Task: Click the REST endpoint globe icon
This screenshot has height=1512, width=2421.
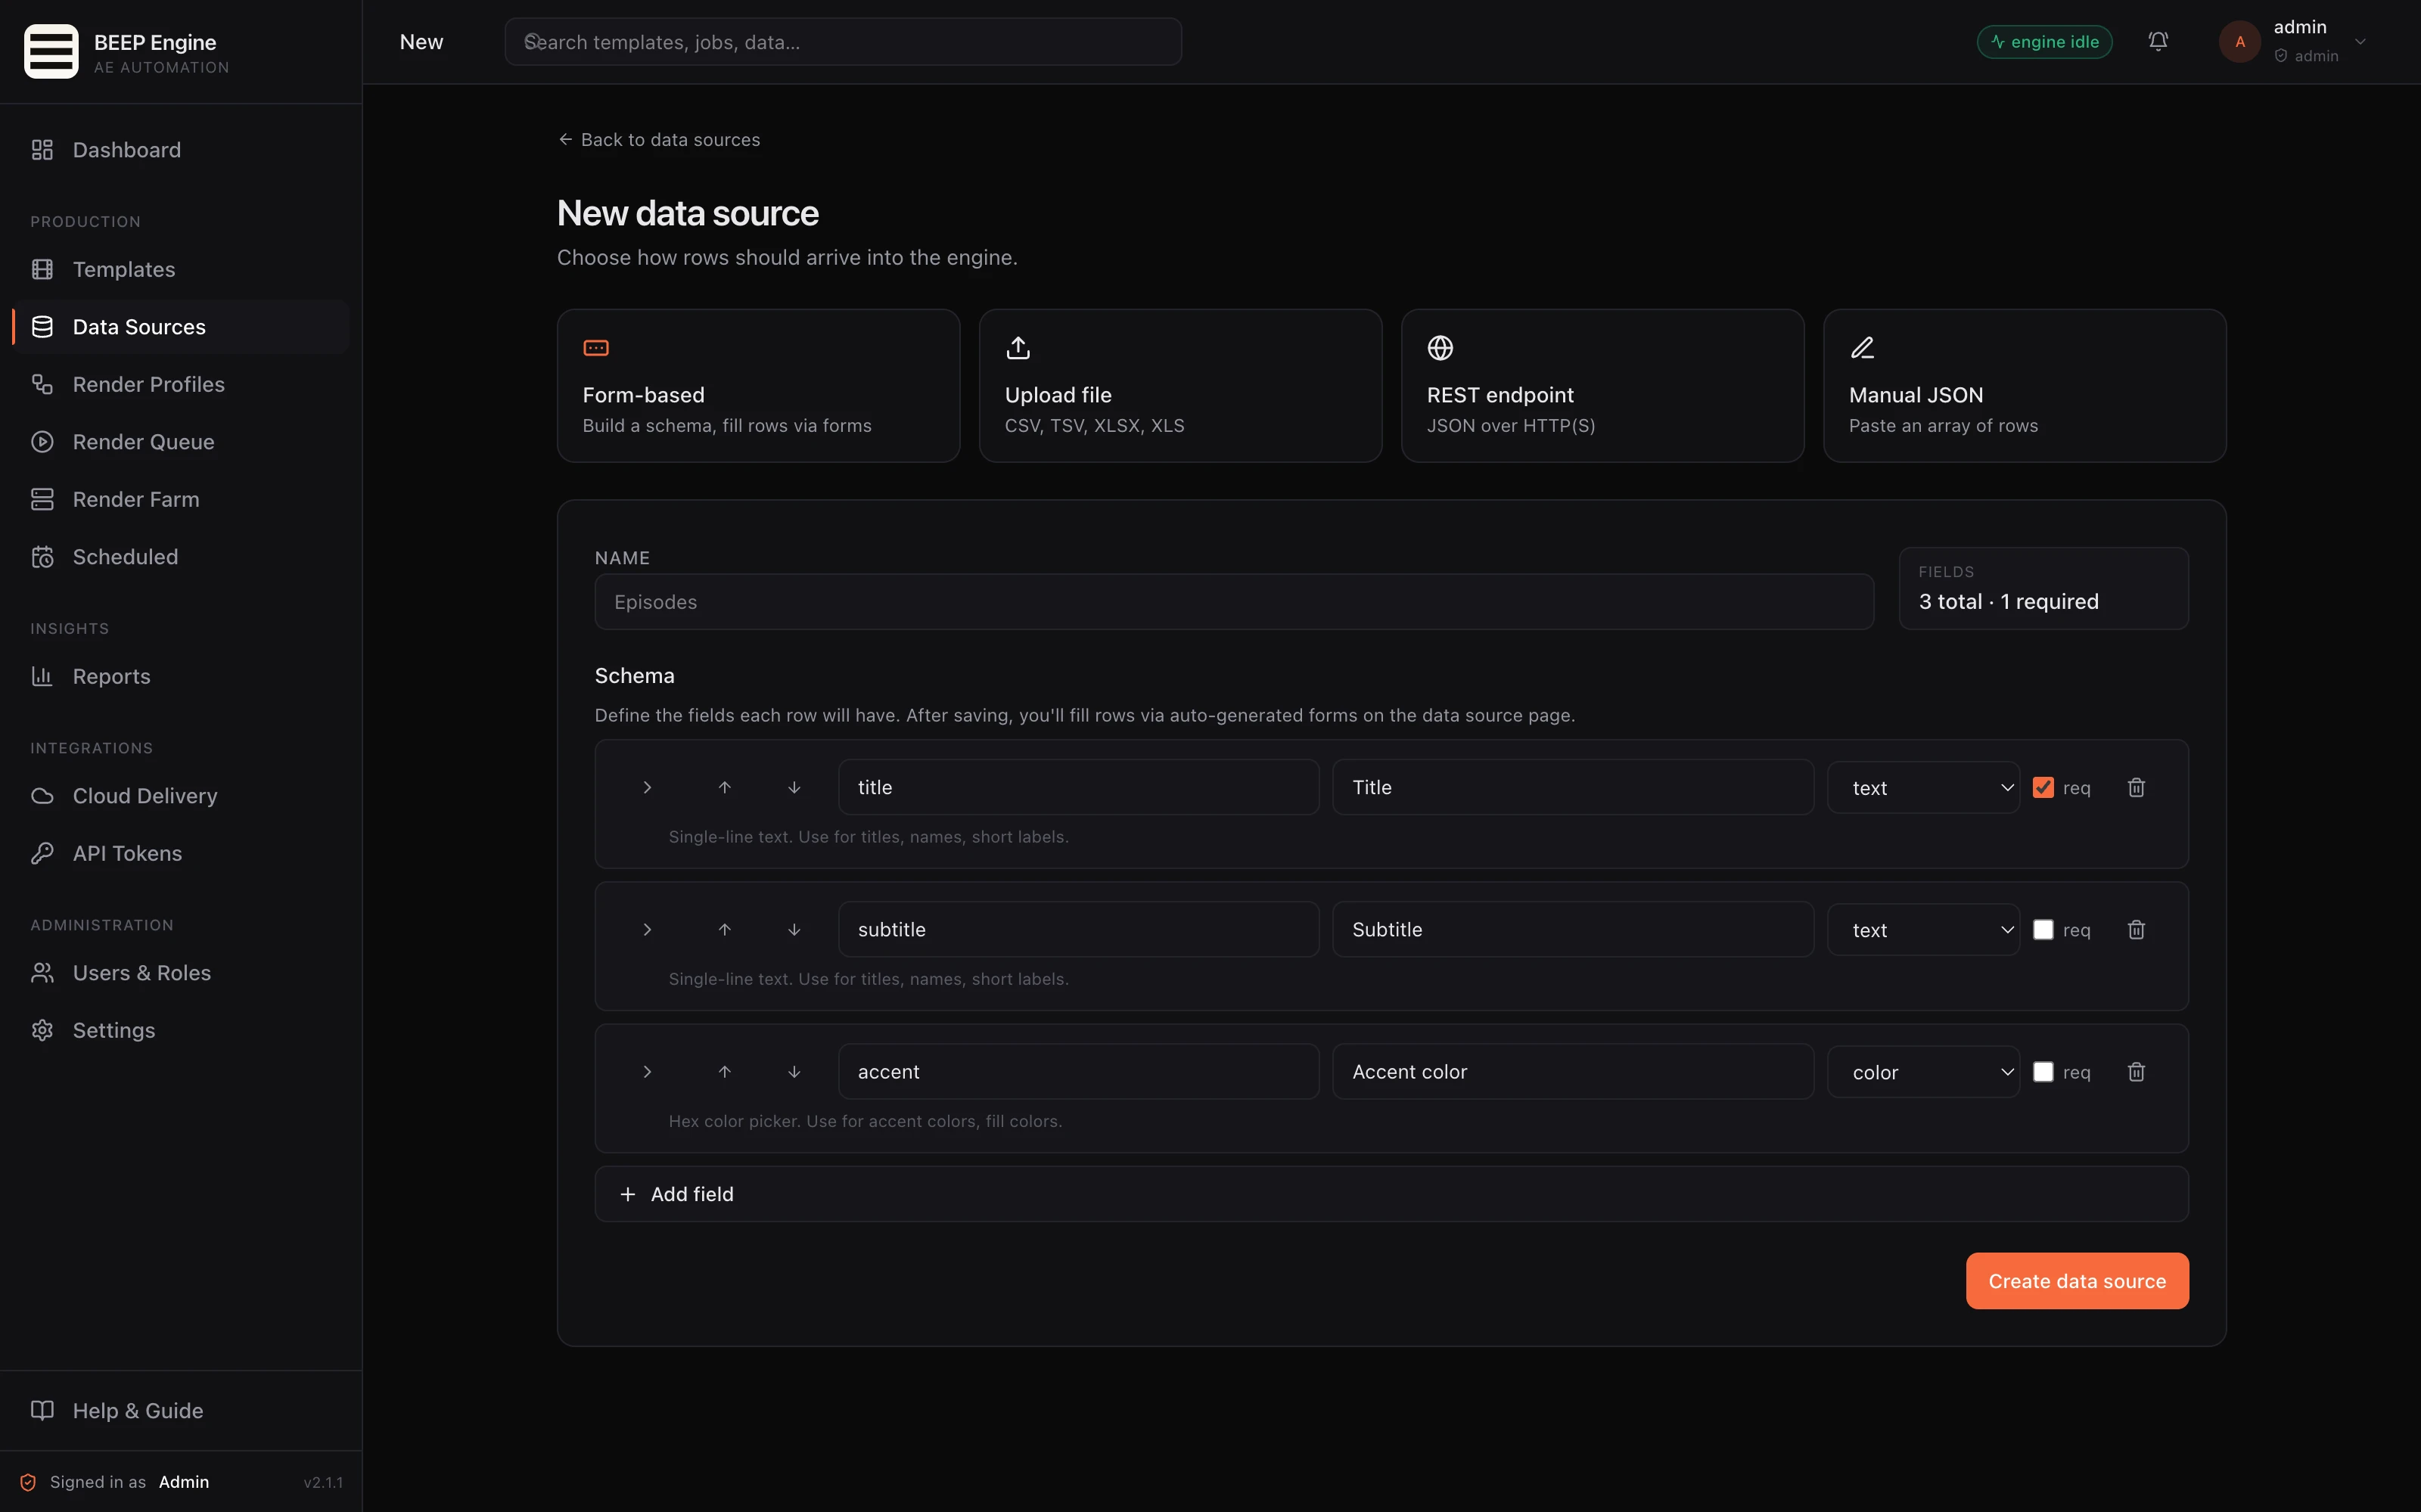Action: pyautogui.click(x=1440, y=348)
